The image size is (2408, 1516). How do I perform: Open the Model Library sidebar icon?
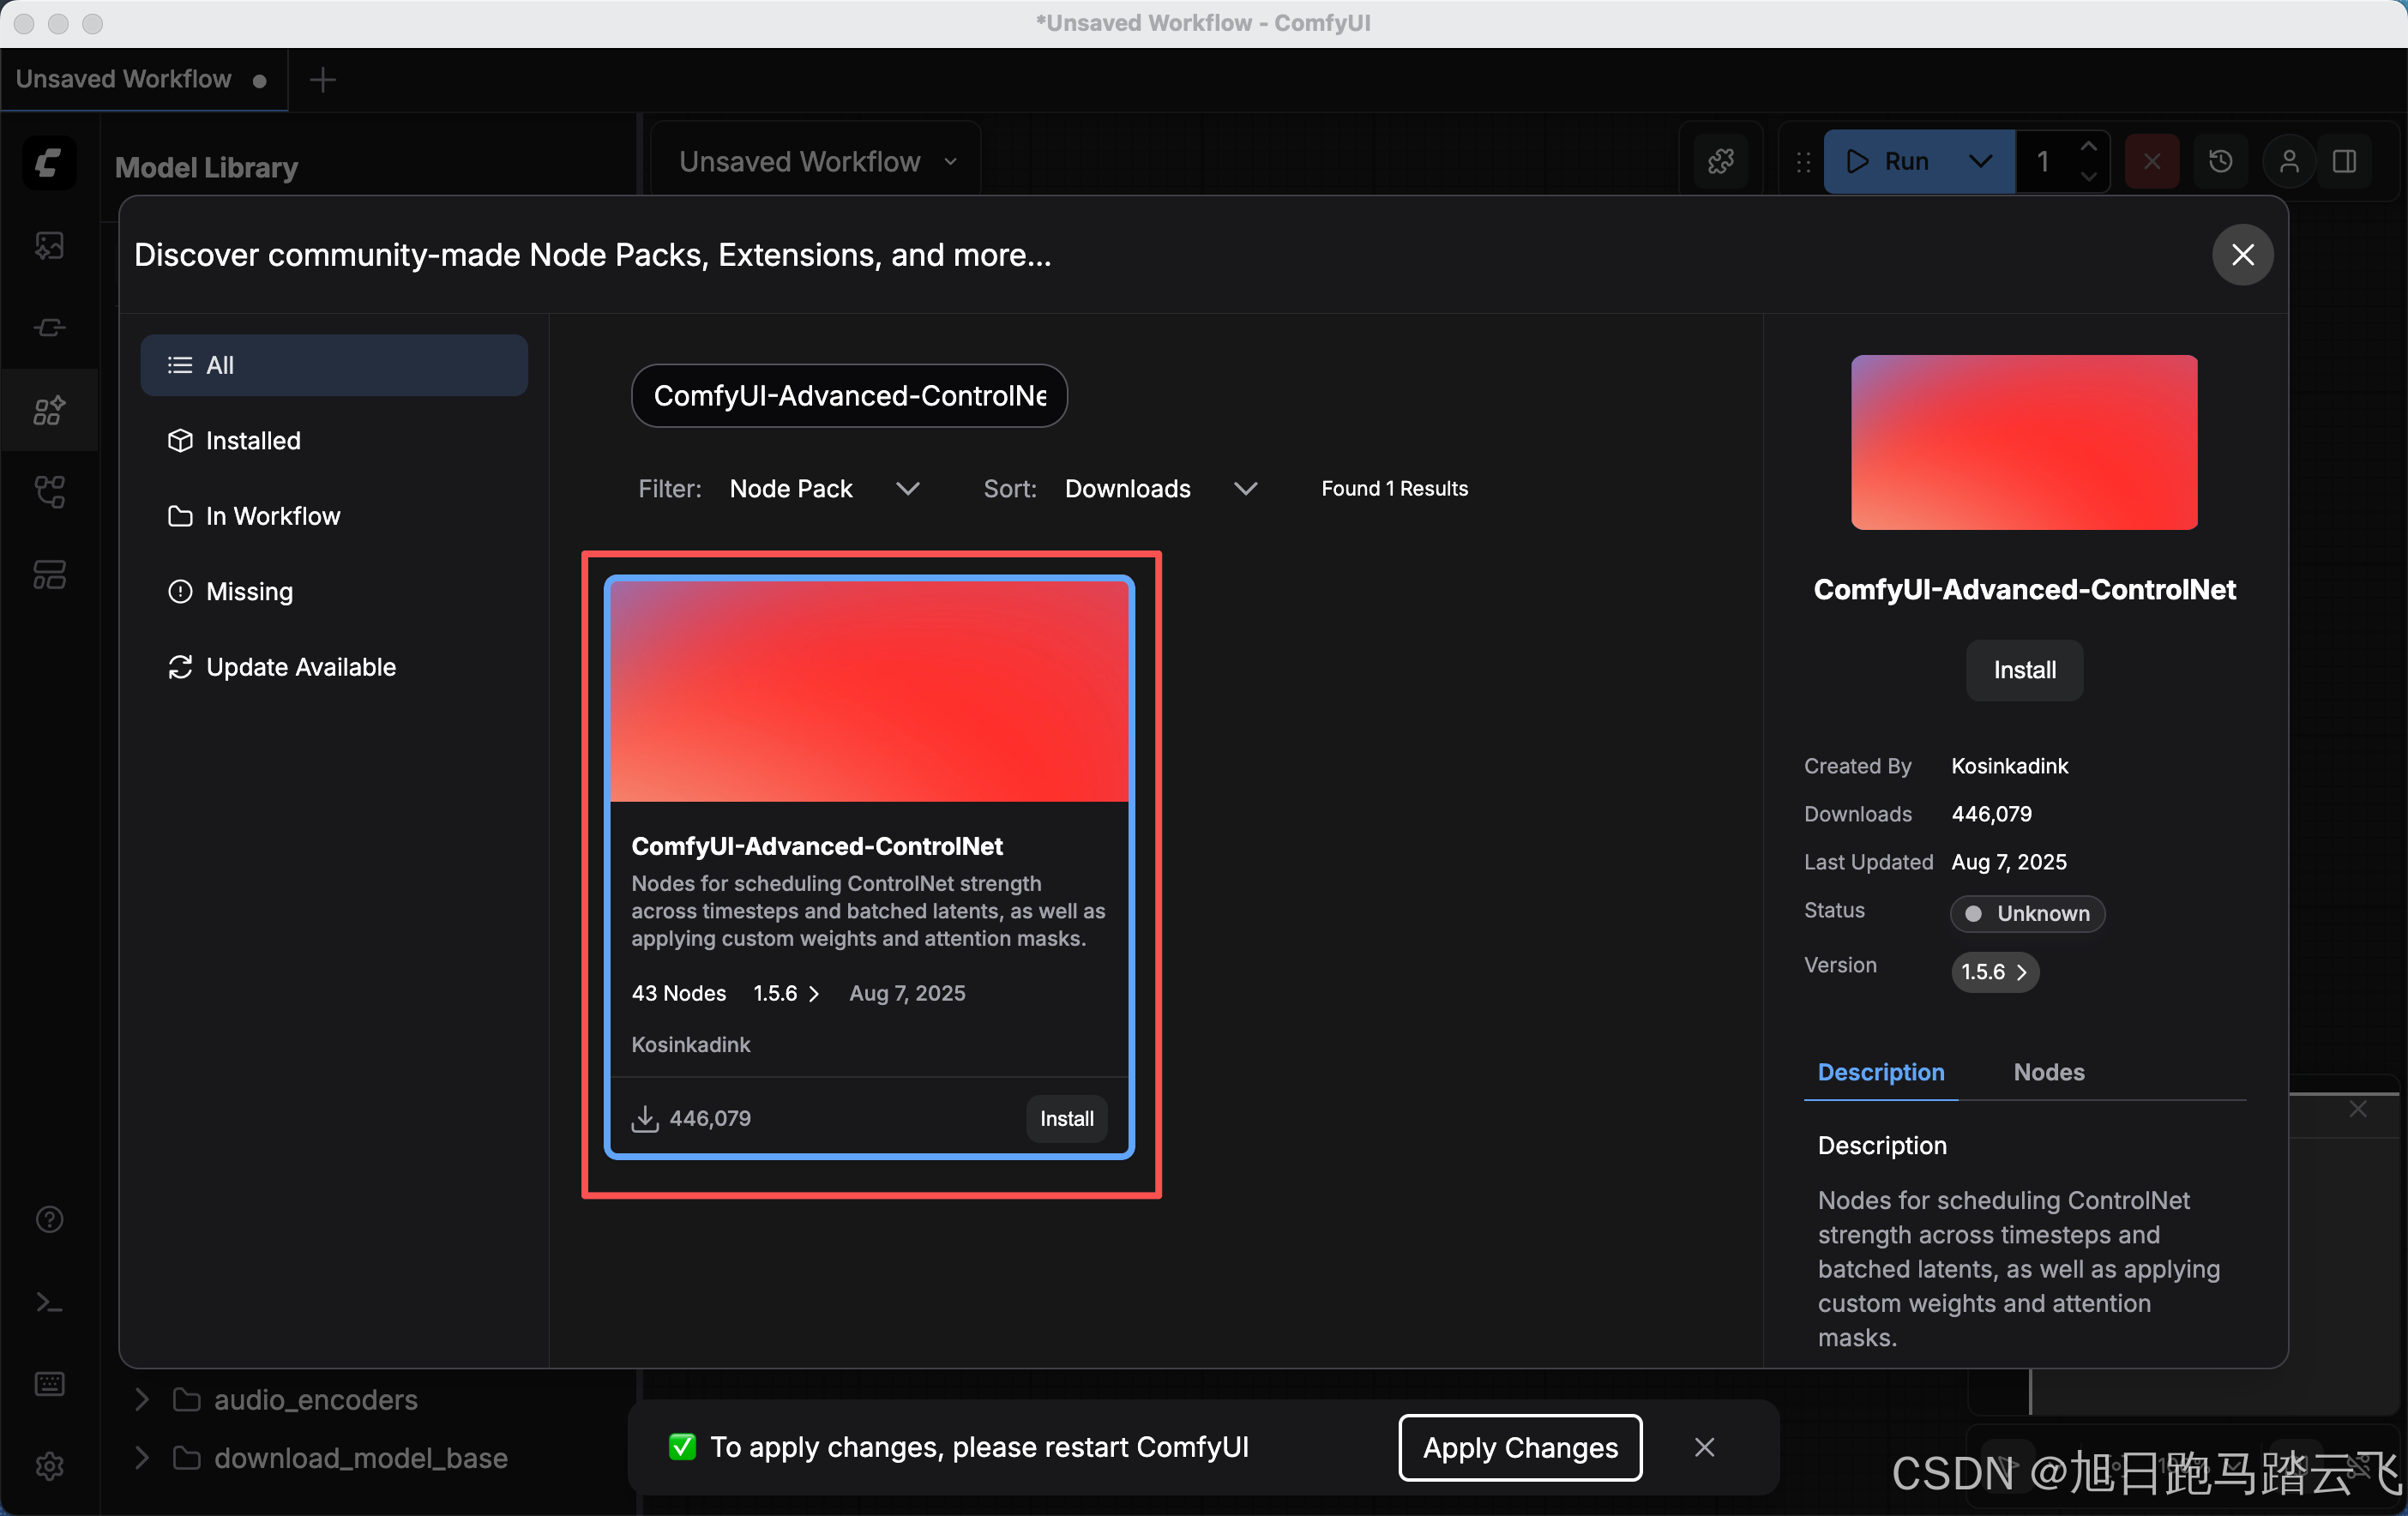(49, 410)
